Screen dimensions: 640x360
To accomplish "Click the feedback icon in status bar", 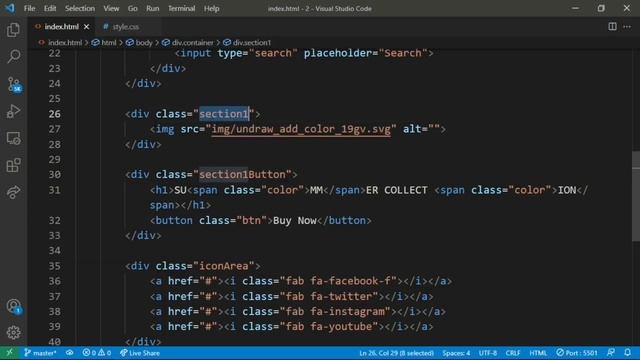I will coord(611,353).
